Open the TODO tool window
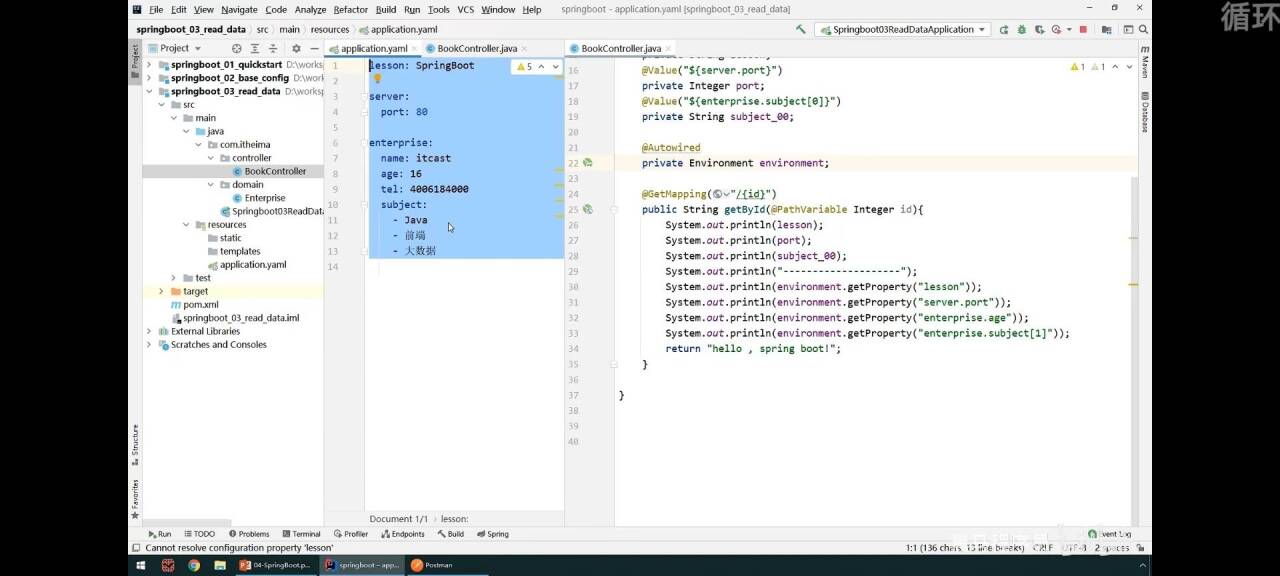Screen dimensions: 1280x576 pos(198,534)
